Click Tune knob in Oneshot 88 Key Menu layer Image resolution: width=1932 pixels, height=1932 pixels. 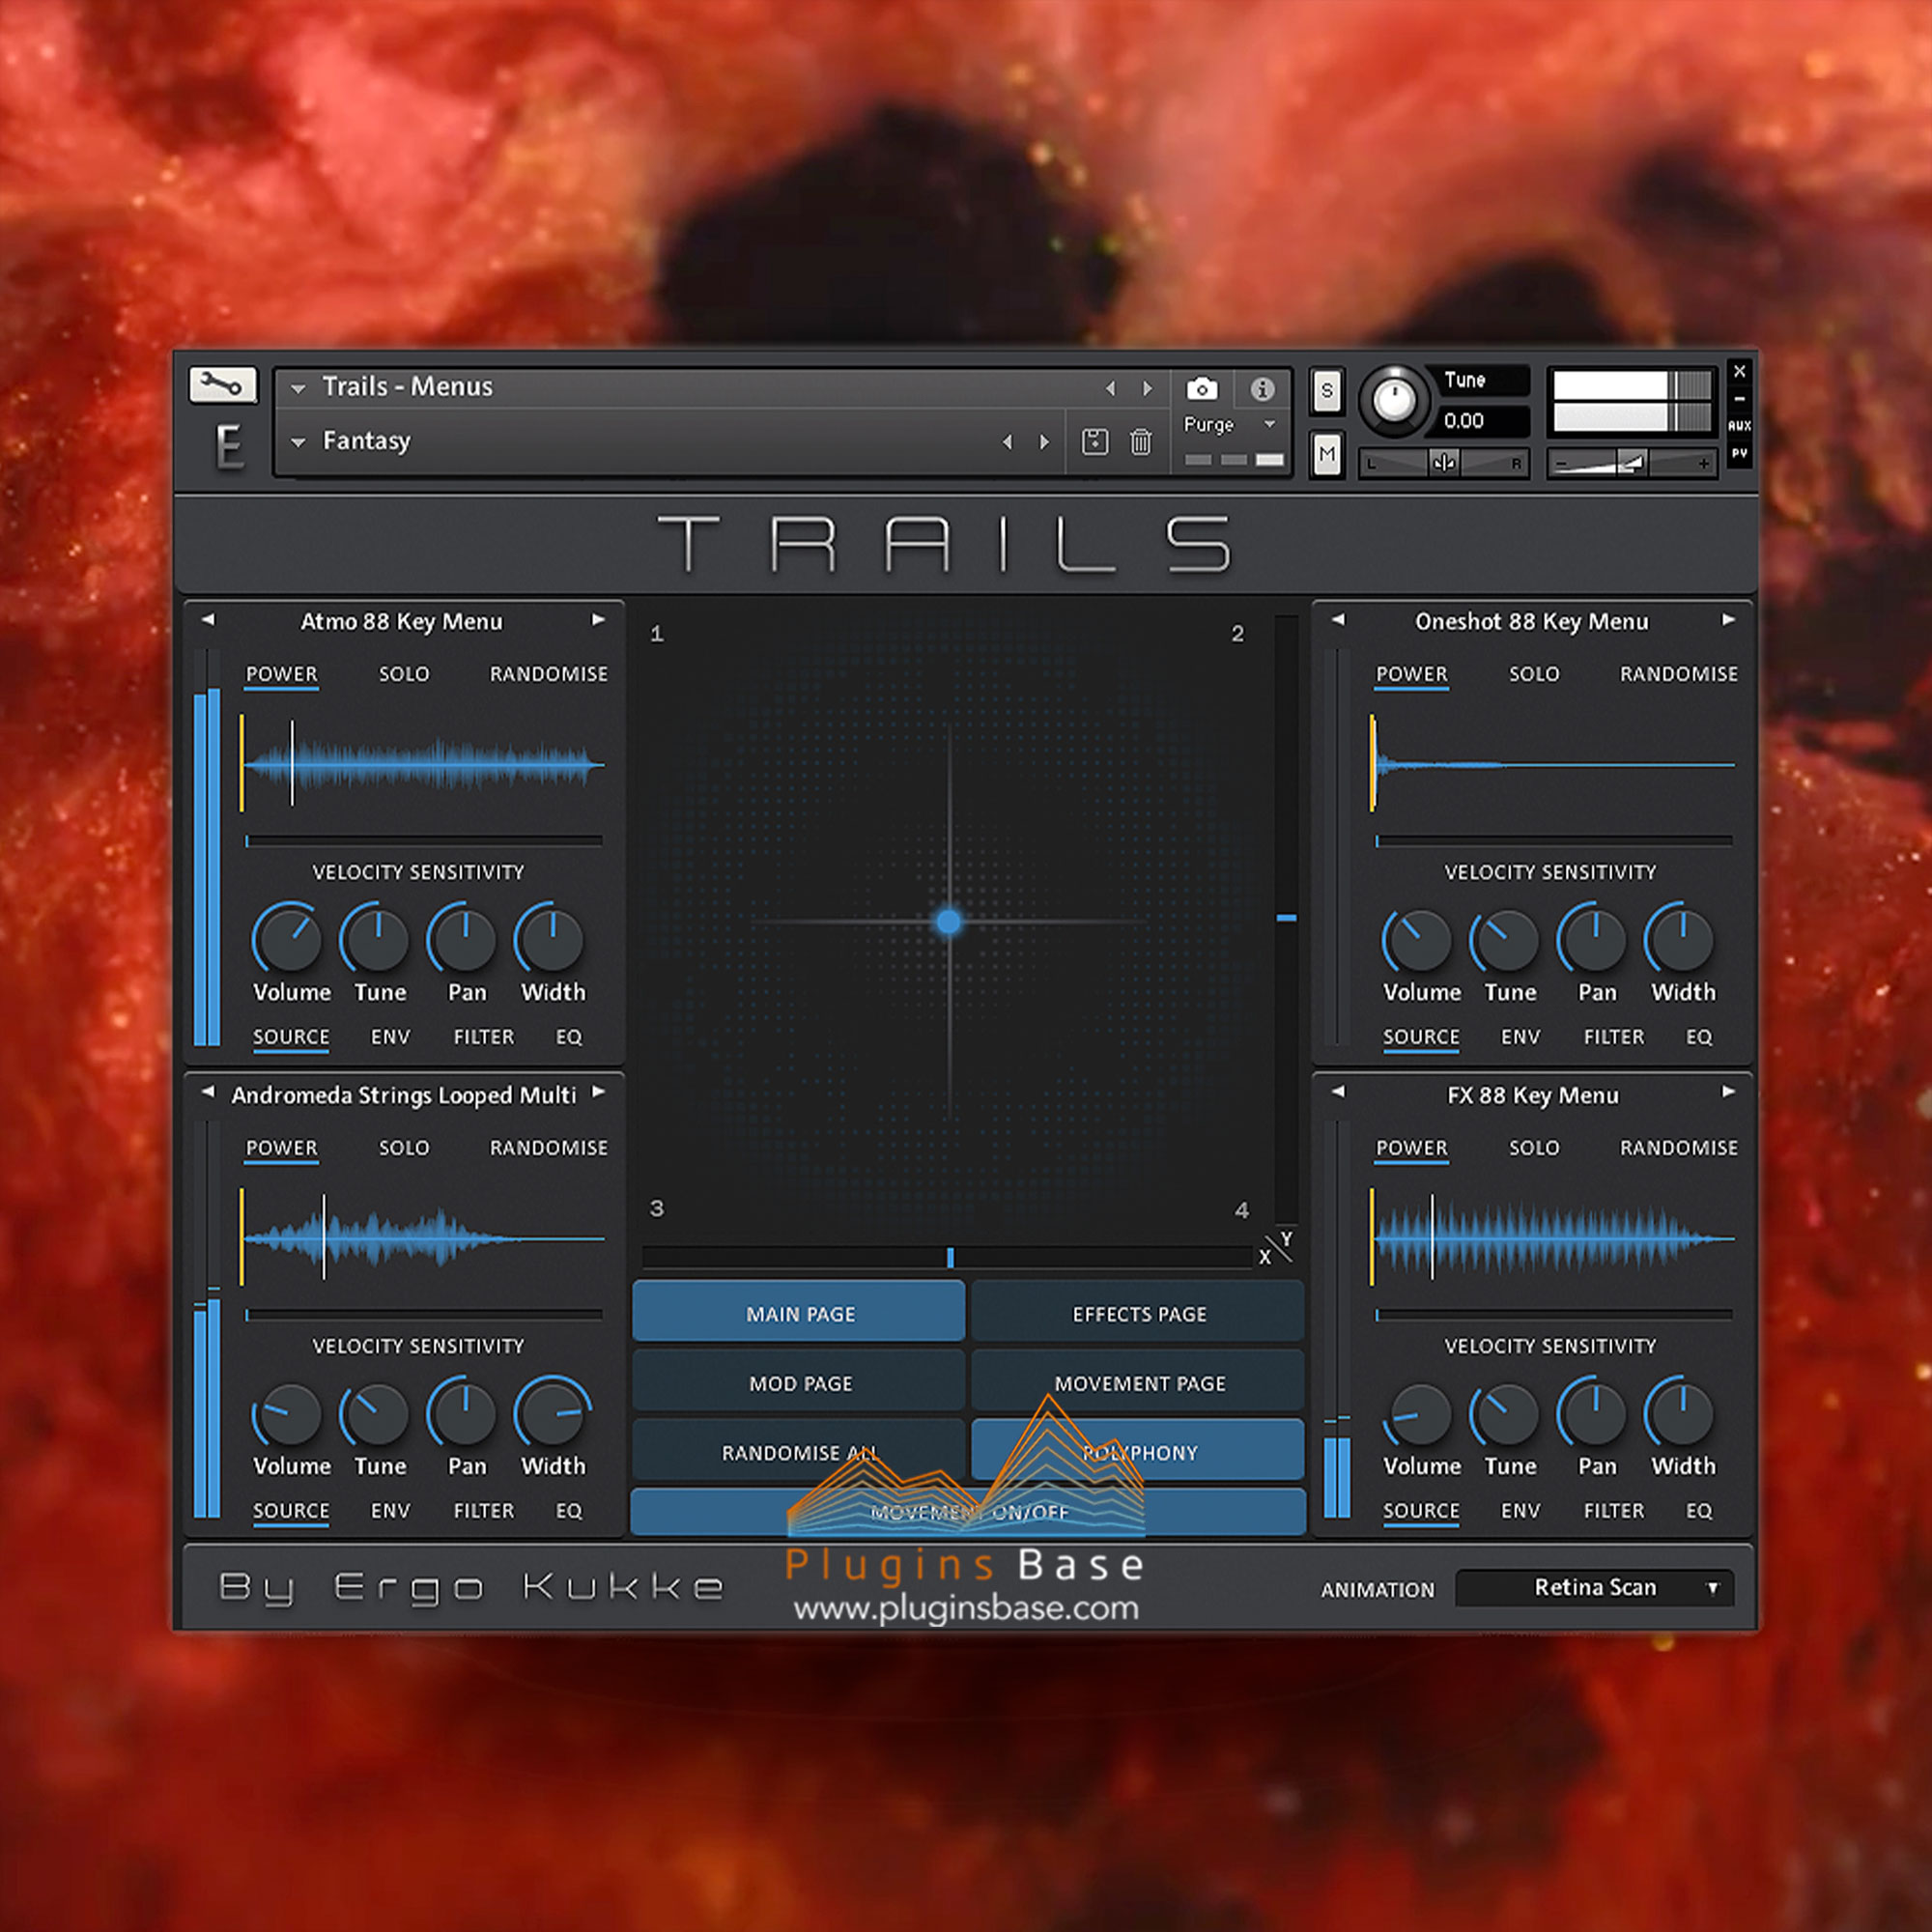1507,939
